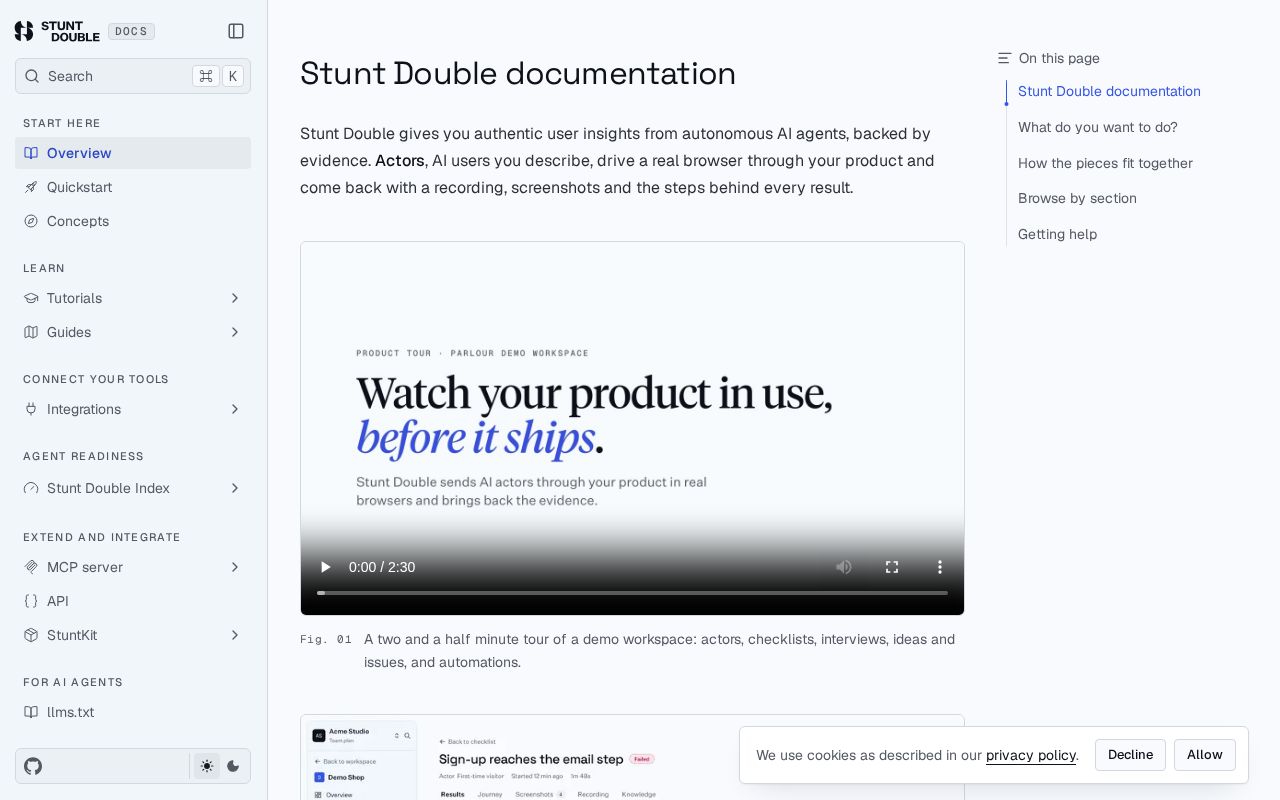This screenshot has height=800, width=1280.
Task: Allow cookies
Action: tap(1204, 755)
